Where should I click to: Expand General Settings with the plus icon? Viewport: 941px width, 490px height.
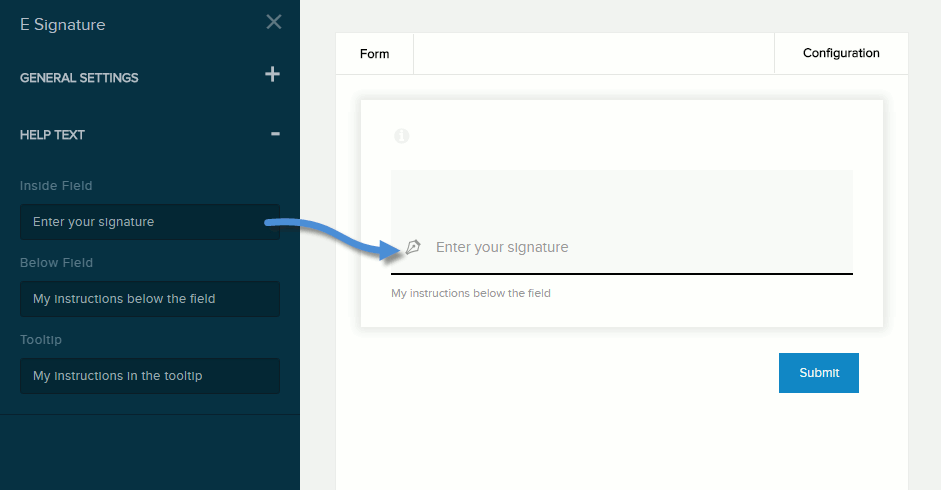point(272,74)
